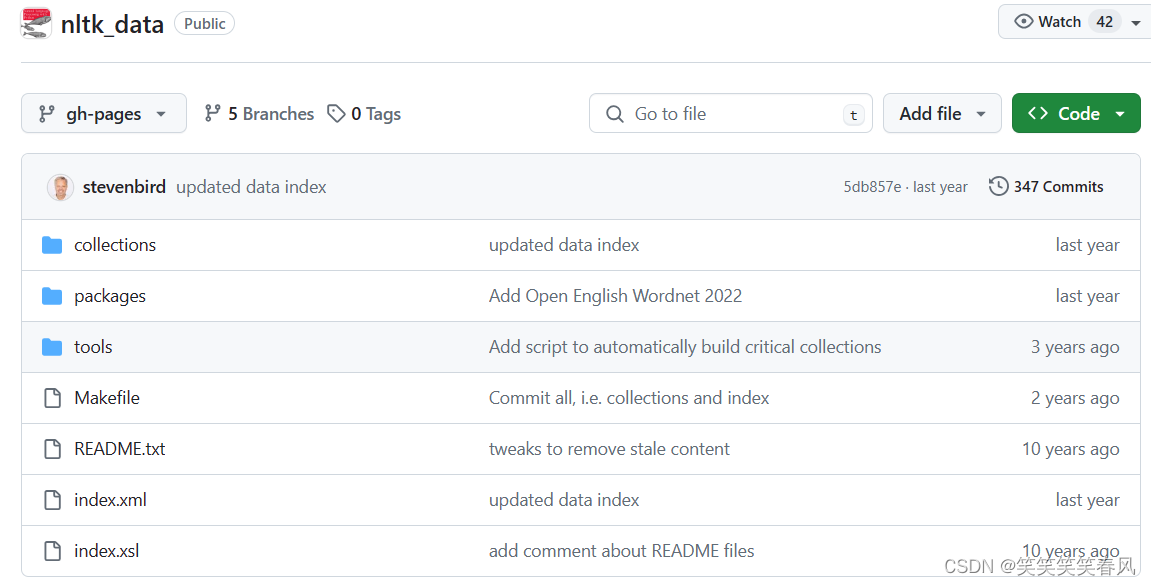Open the green Code dropdown button
The height and width of the screenshot is (585, 1151).
click(1075, 114)
